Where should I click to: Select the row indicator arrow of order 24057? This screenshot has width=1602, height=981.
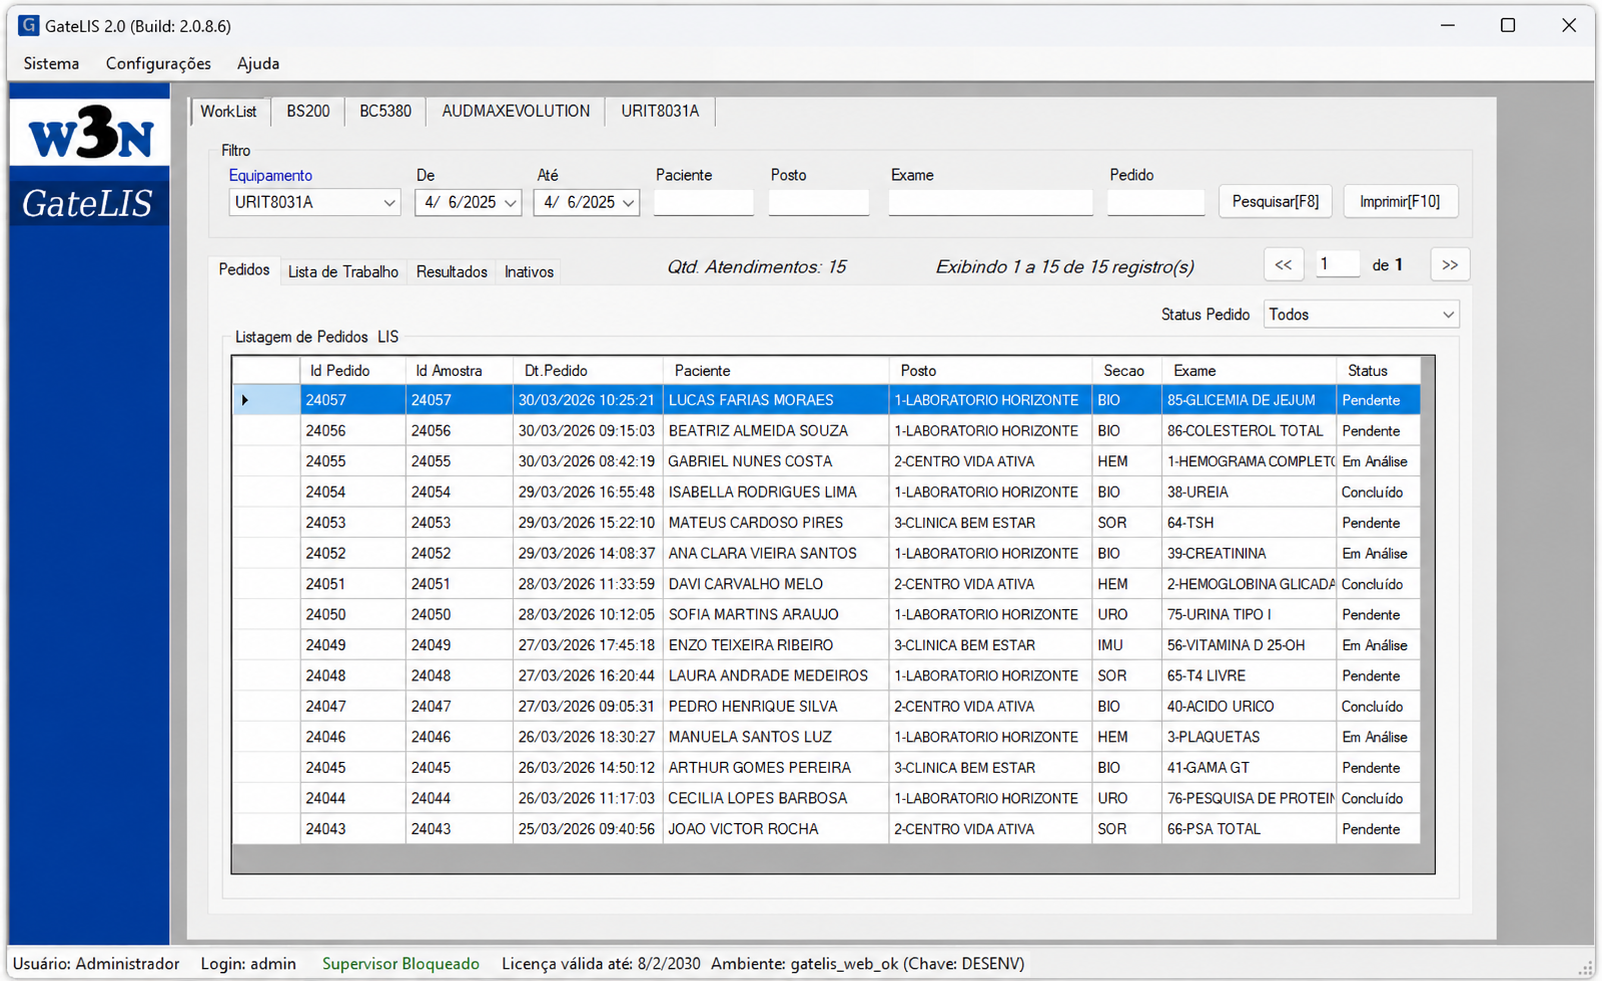(x=245, y=400)
